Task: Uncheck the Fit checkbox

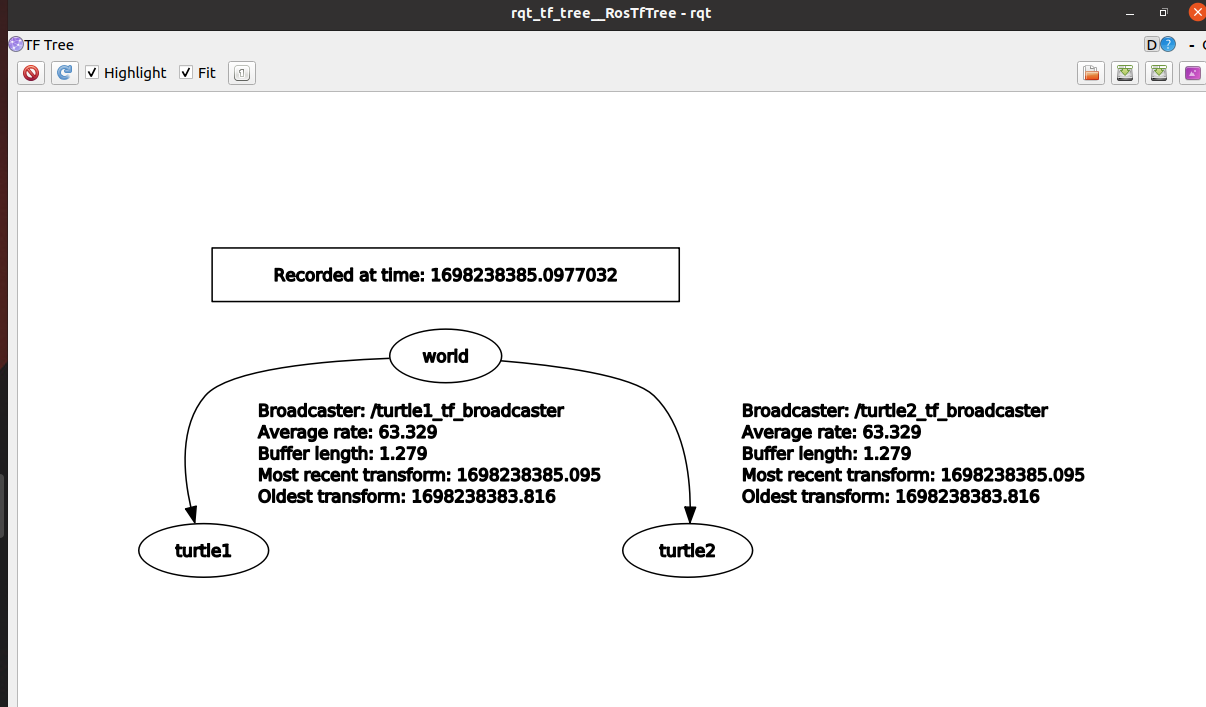Action: click(186, 73)
